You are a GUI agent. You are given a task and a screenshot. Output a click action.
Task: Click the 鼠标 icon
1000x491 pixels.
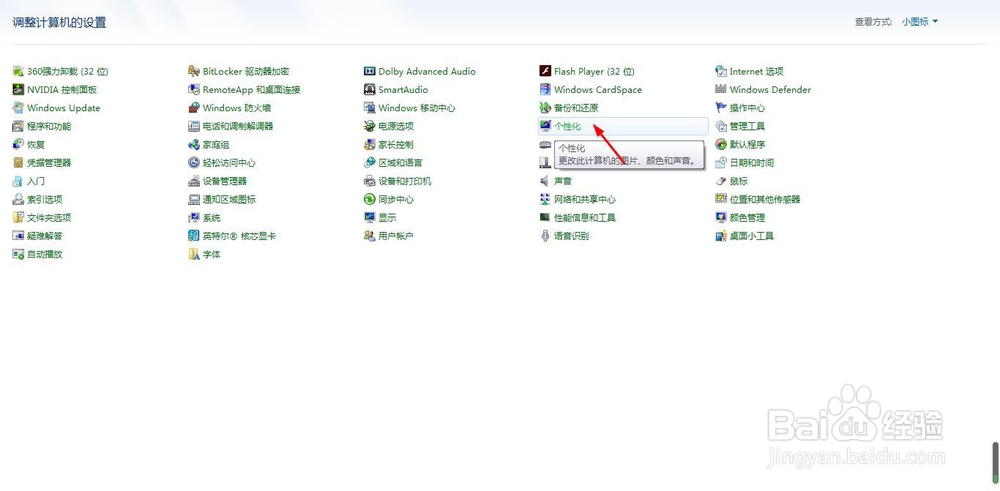click(x=721, y=181)
